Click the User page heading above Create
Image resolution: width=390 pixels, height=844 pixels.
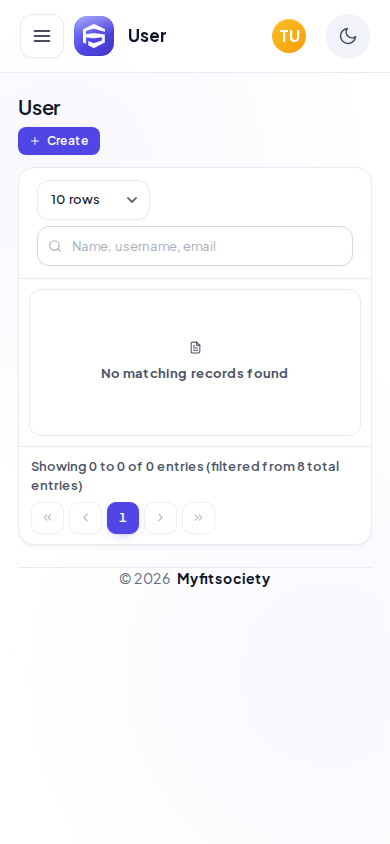(39, 108)
